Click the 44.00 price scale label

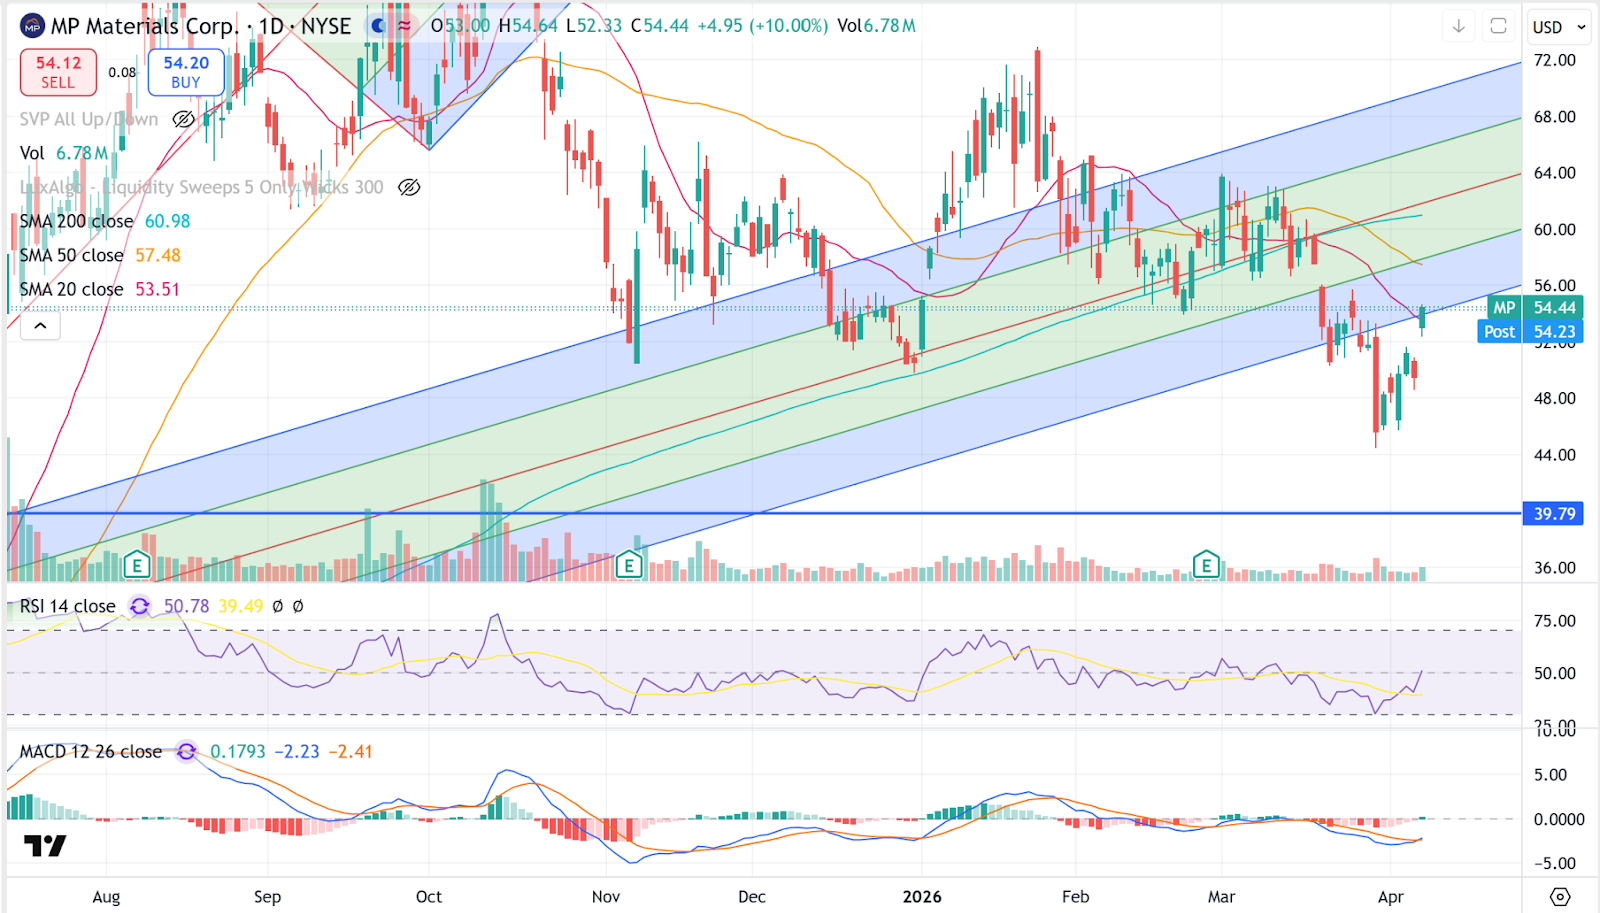1555,455
